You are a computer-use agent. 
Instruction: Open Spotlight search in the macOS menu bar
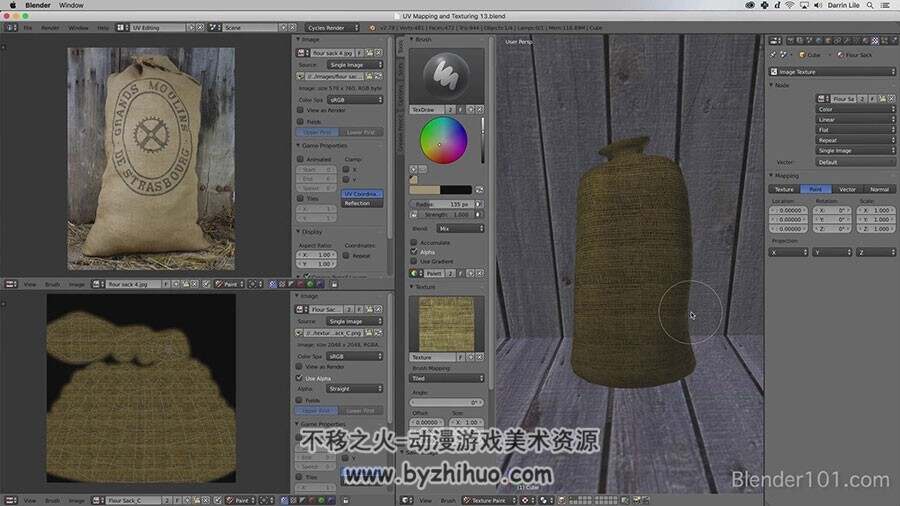(x=870, y=5)
